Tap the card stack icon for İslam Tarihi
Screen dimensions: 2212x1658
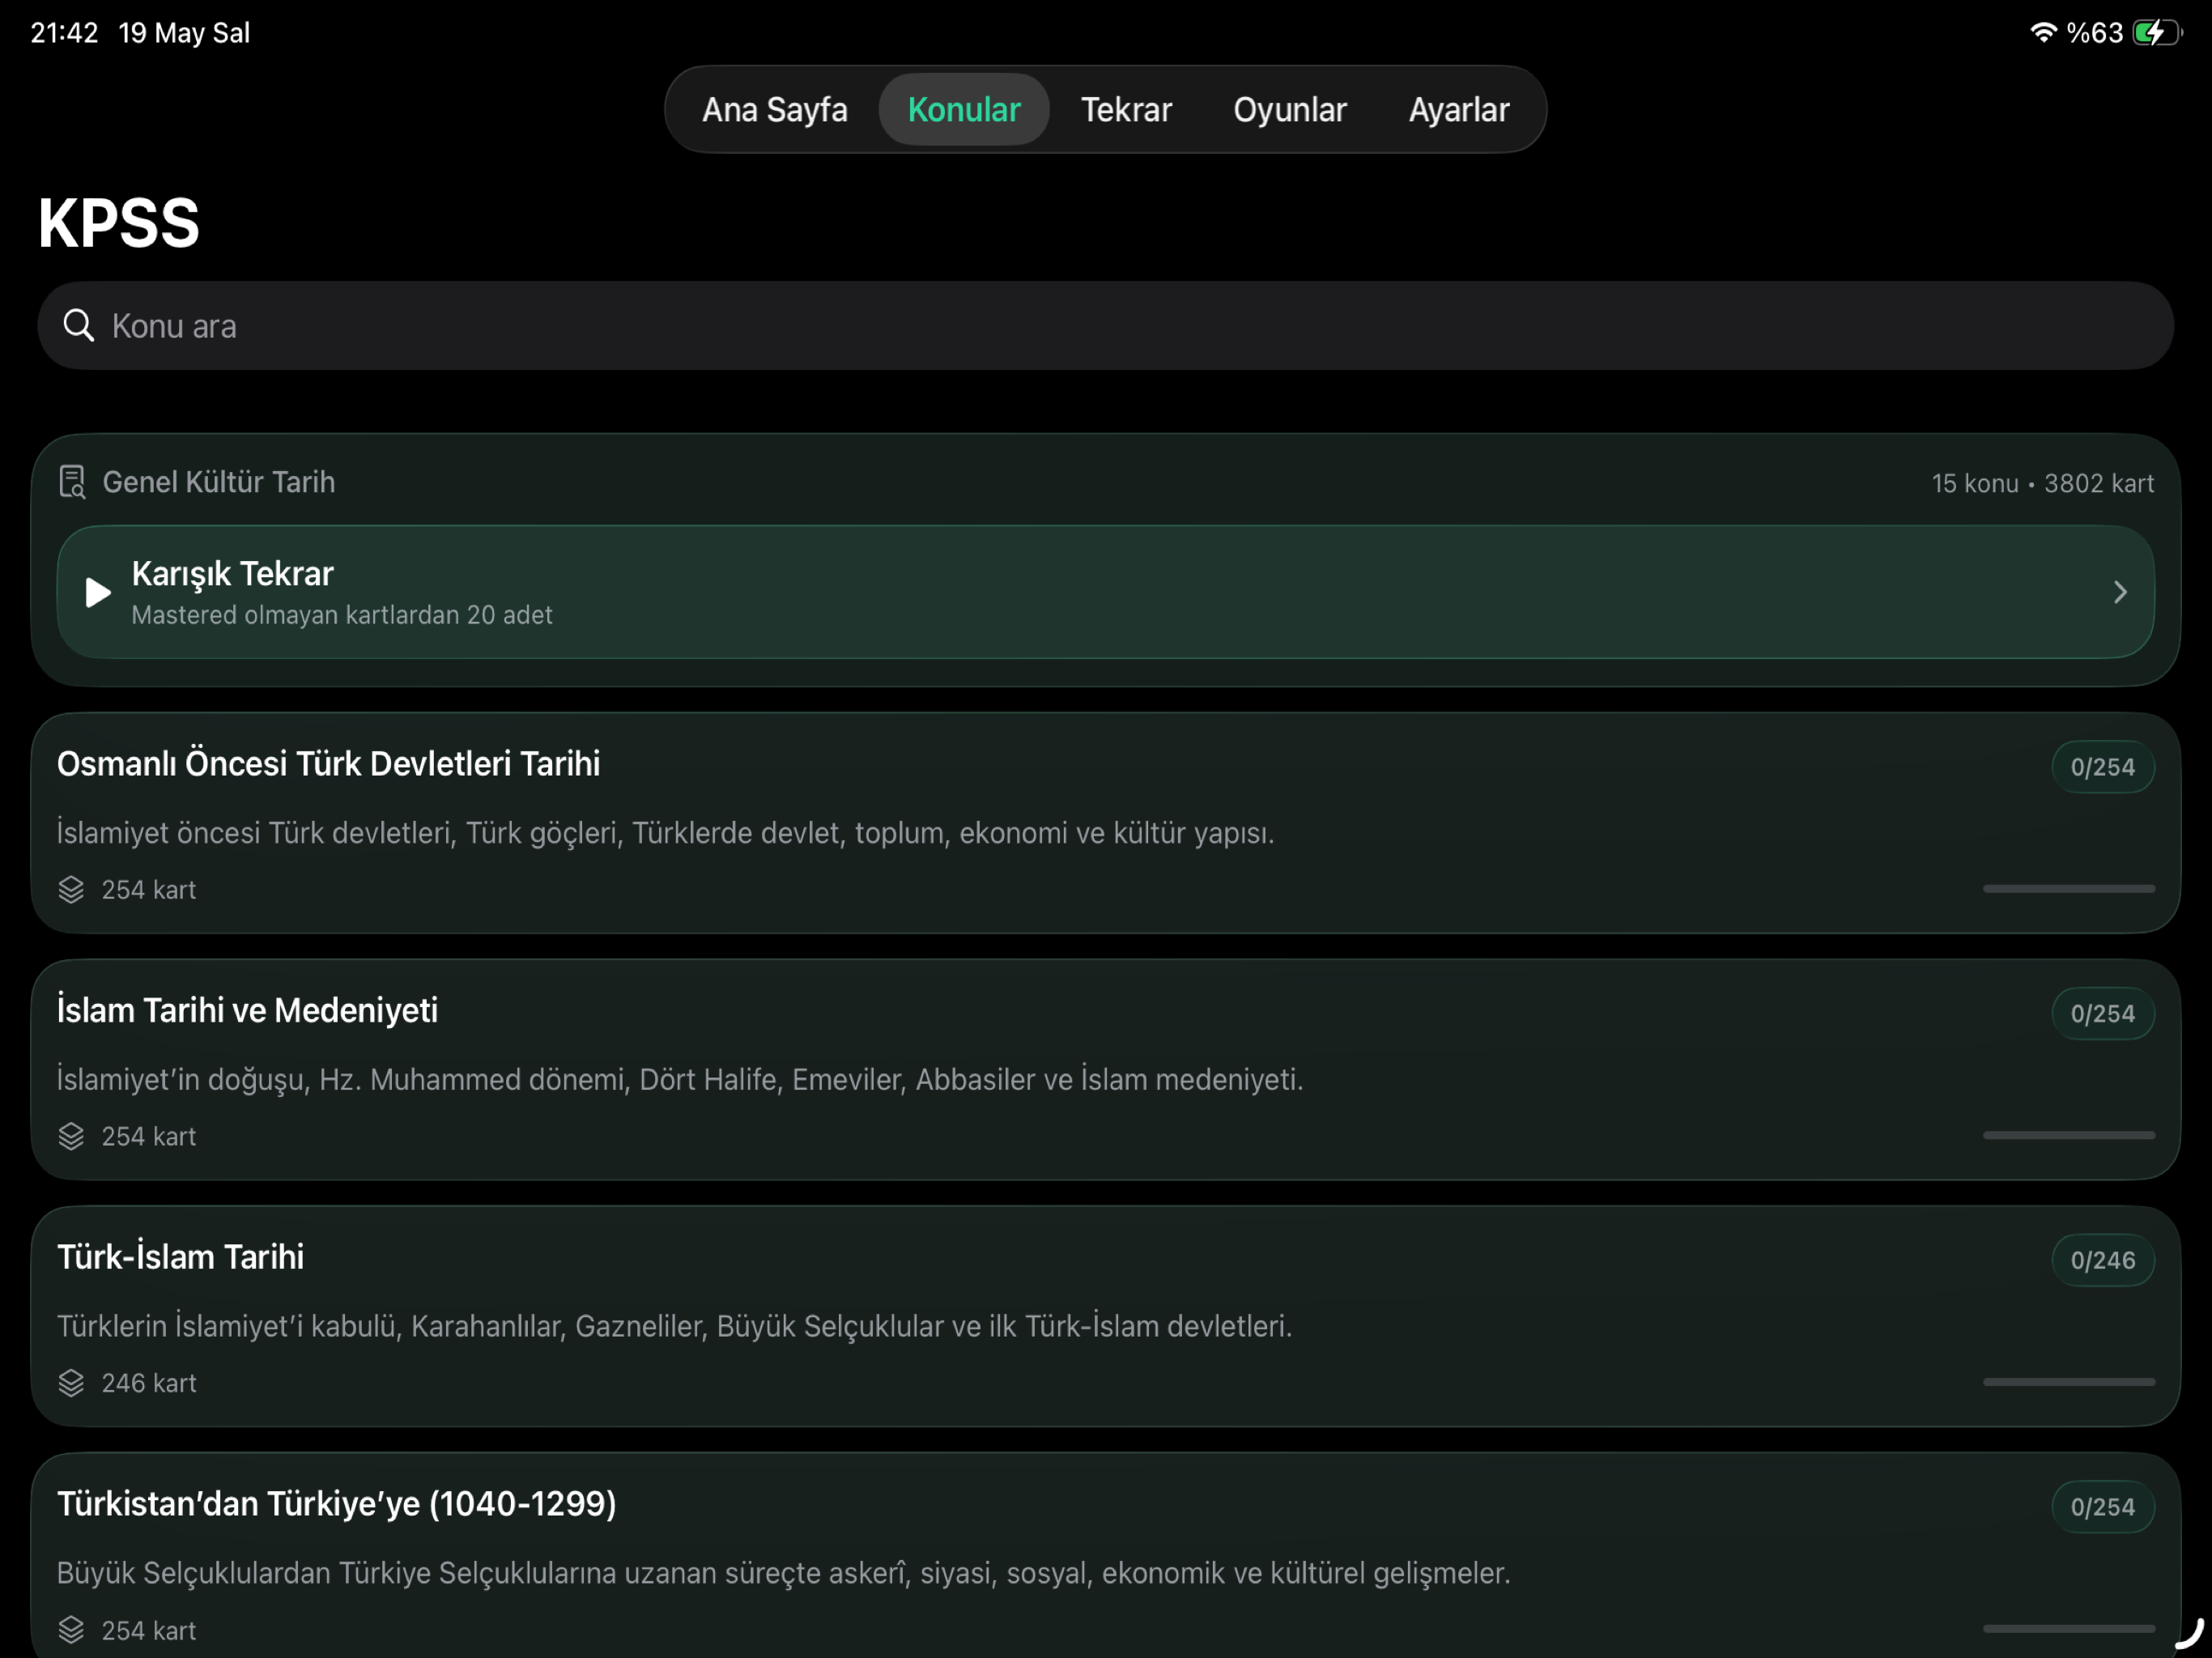(71, 1136)
